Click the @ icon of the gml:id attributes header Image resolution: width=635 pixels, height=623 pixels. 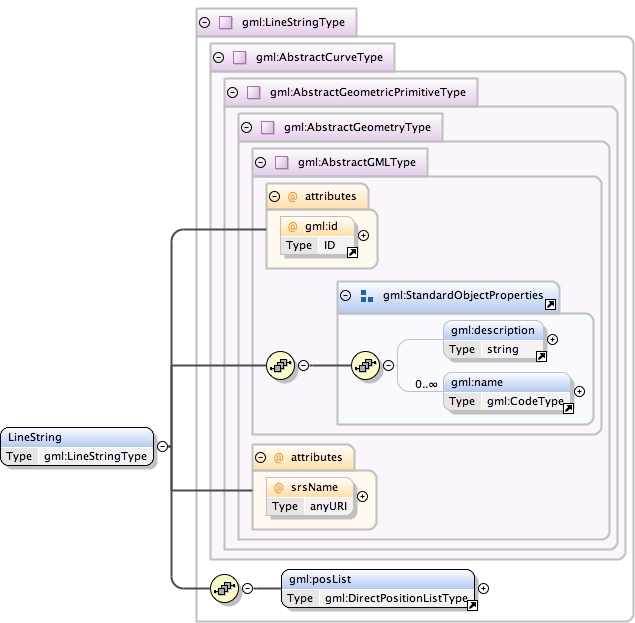click(292, 197)
